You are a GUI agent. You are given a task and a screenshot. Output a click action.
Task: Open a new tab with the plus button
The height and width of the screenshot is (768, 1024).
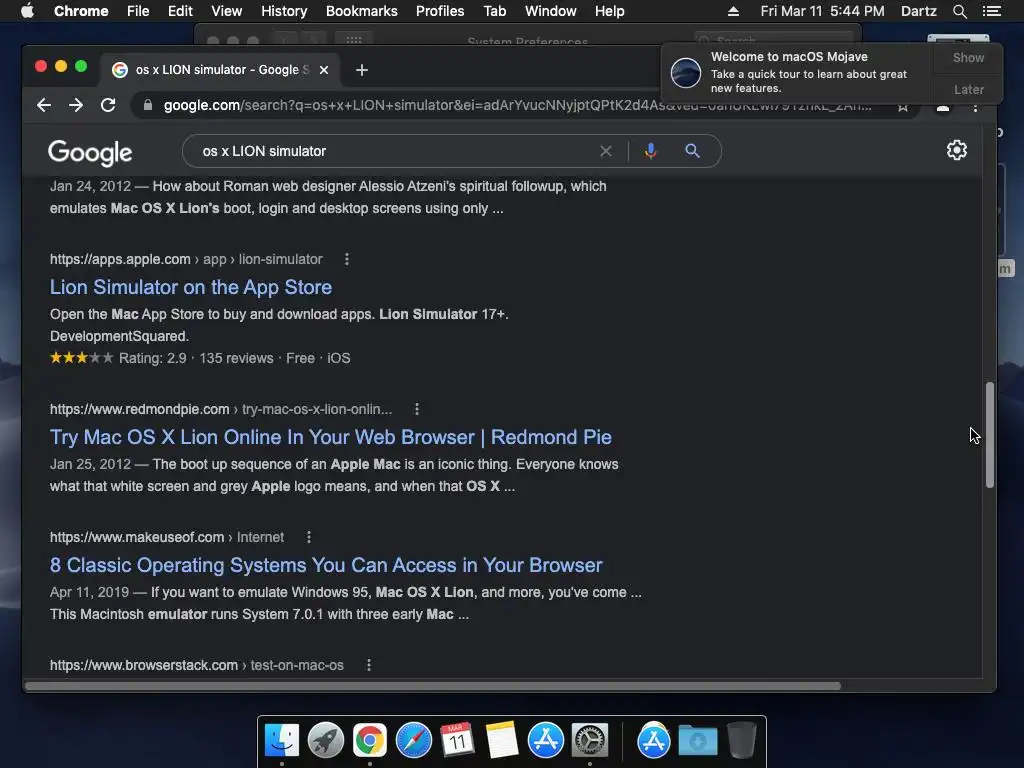pyautogui.click(x=362, y=70)
